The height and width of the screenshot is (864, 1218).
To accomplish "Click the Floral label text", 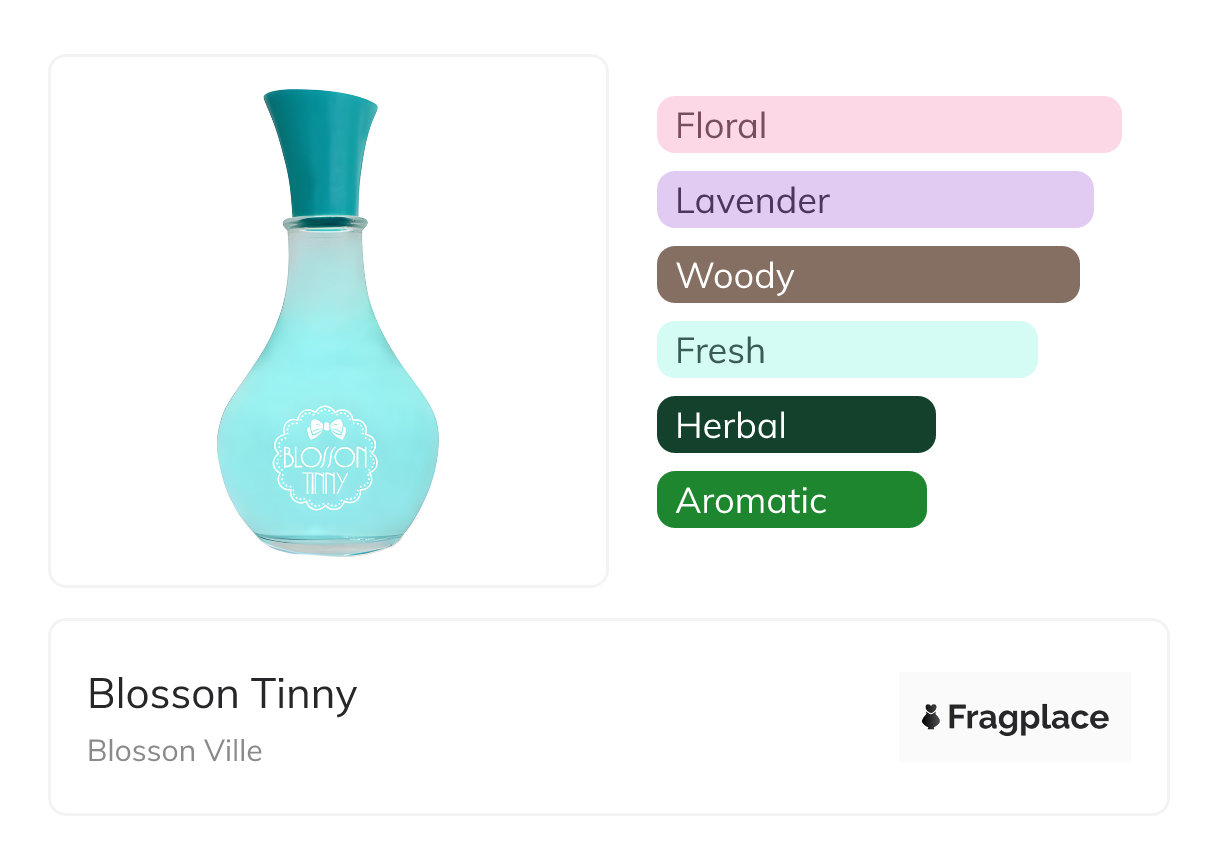I will [x=721, y=126].
